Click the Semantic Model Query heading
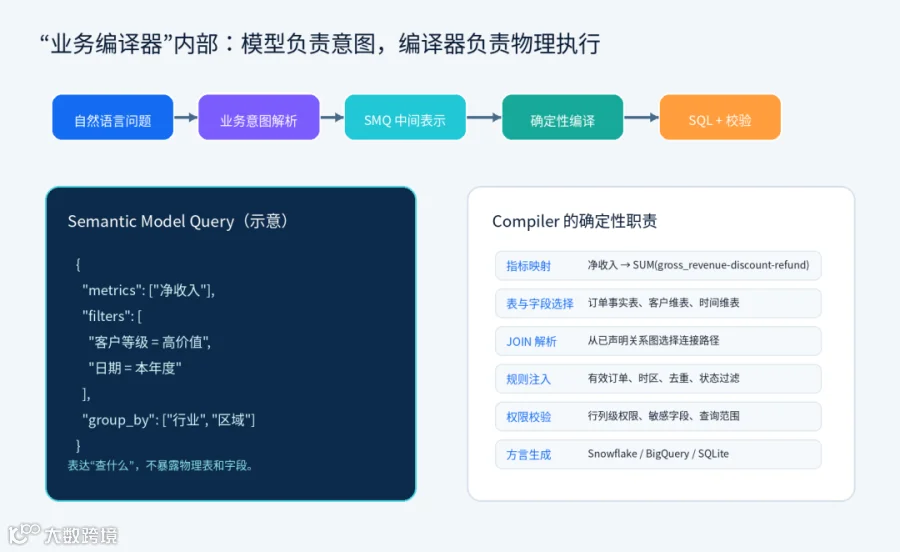The height and width of the screenshot is (552, 900). click(x=178, y=221)
